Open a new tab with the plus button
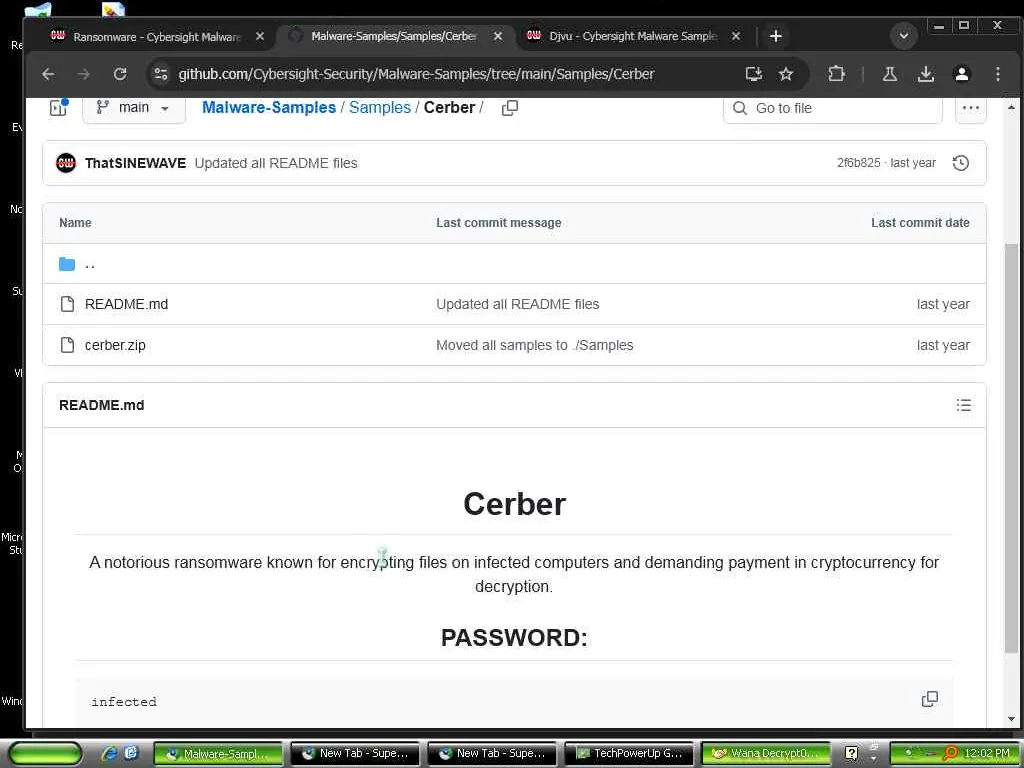The height and width of the screenshot is (768, 1024). click(x=775, y=36)
